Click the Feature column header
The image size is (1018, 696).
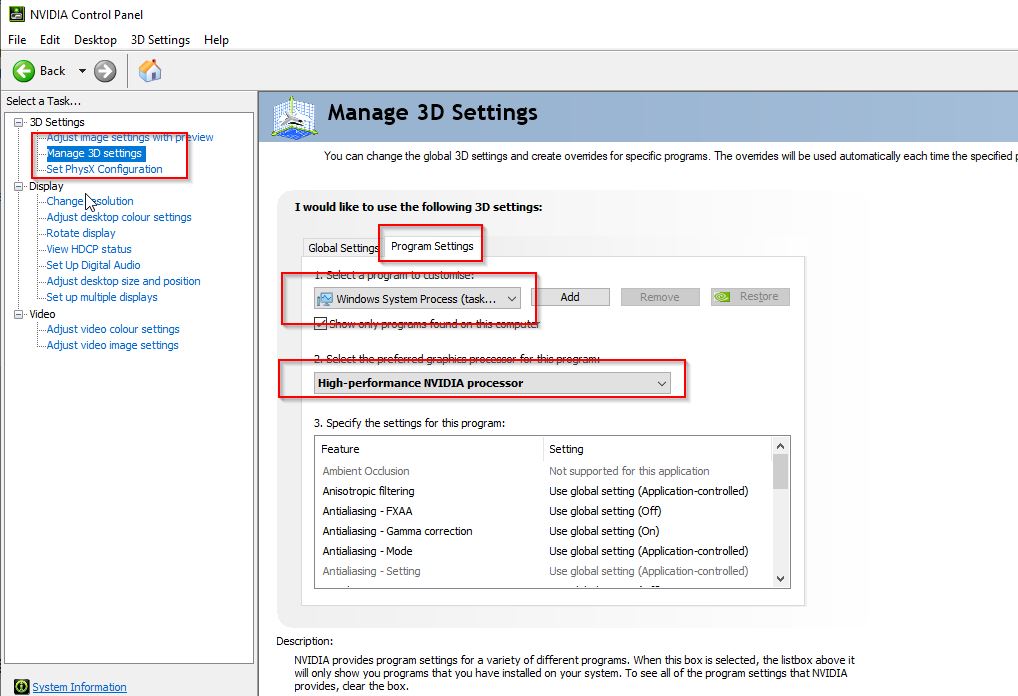(429, 449)
